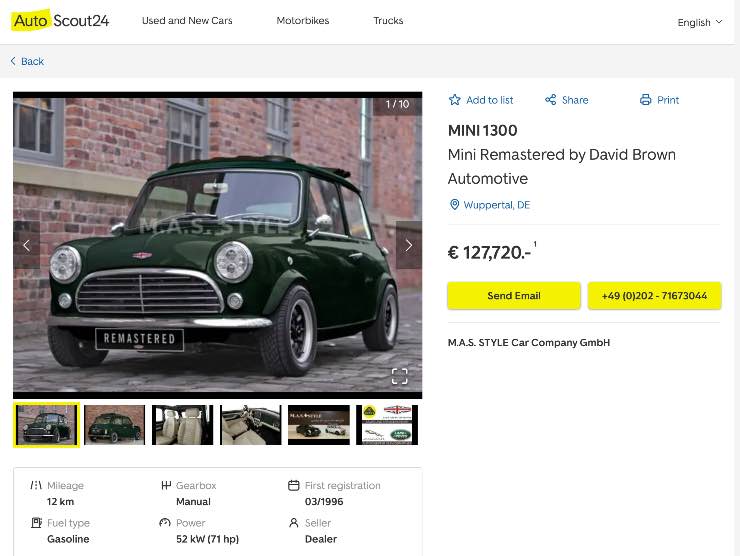Show previous photo with left arrow
The height and width of the screenshot is (556, 740).
tap(27, 245)
